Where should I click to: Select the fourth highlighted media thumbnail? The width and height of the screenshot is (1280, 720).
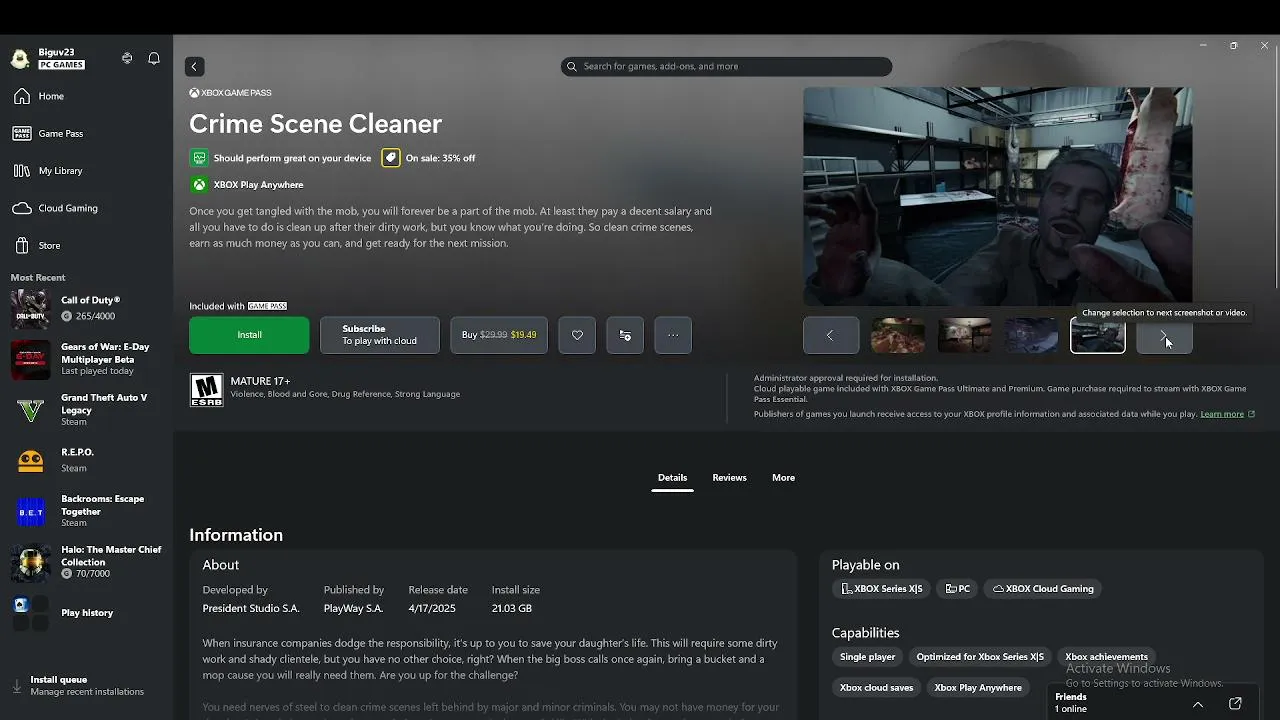[x=1098, y=336]
